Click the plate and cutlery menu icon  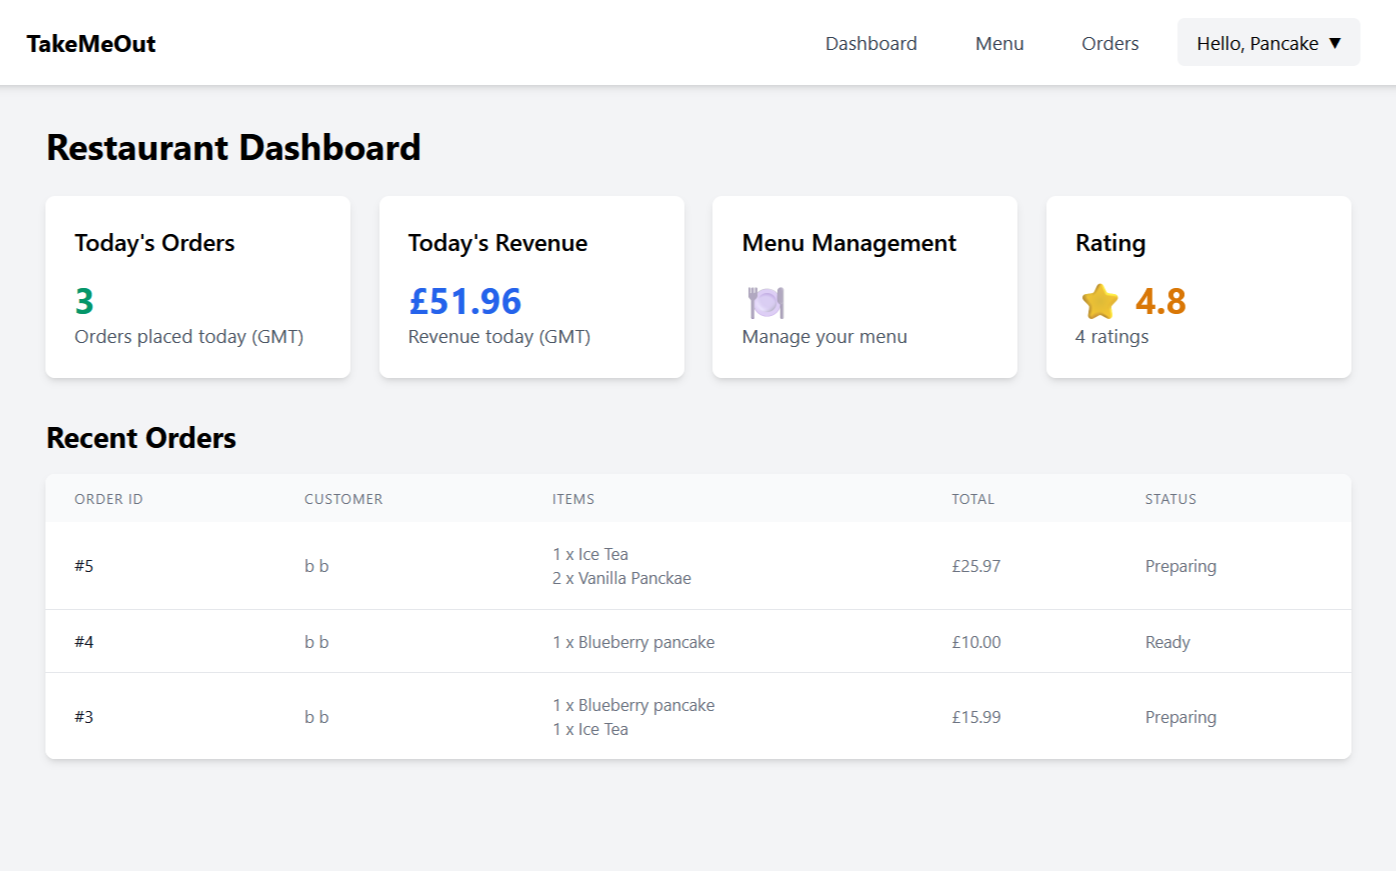(766, 302)
